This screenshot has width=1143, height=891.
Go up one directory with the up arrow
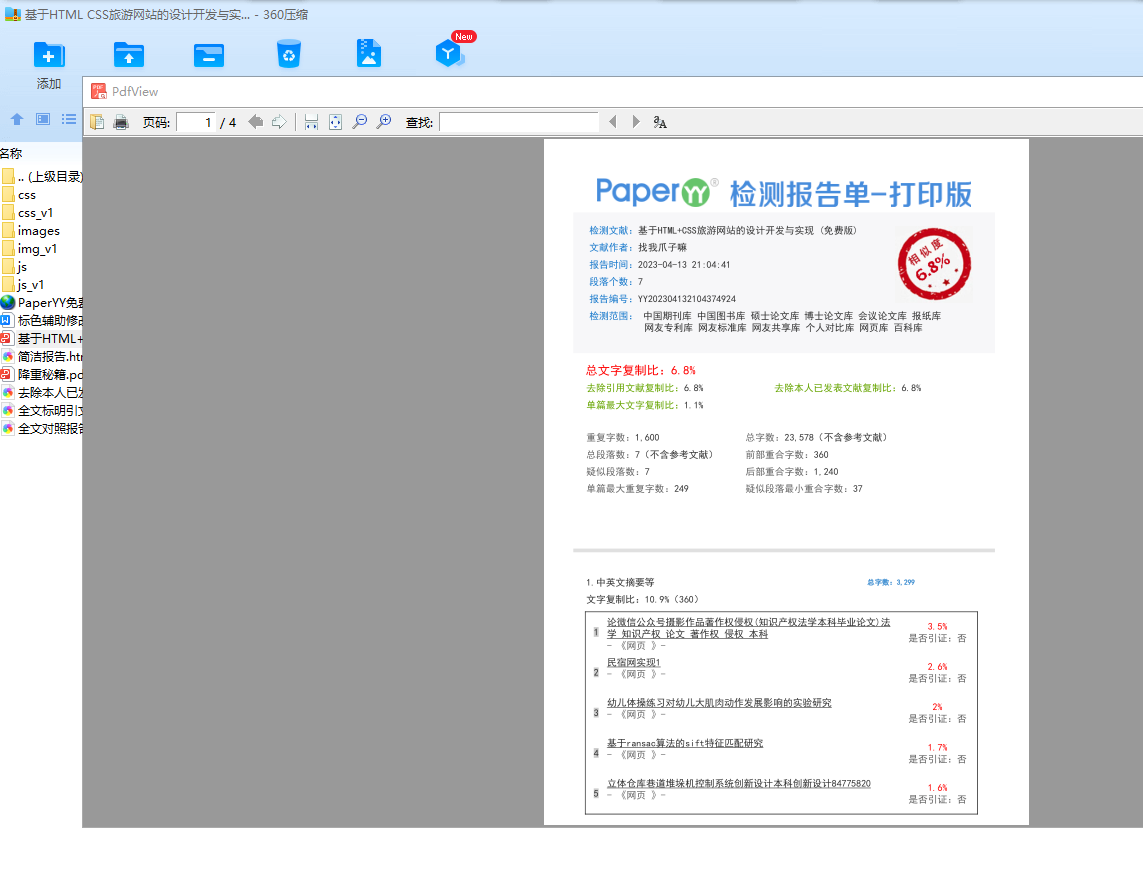point(17,119)
